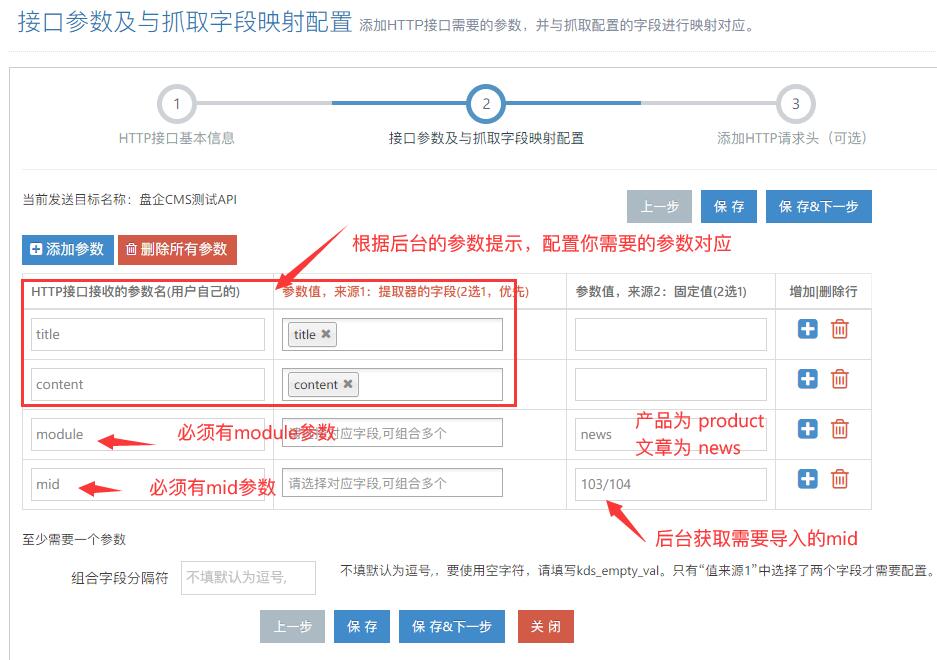Viewport: 937px width, 660px height.
Task: Click the top 保存&下一步 button
Action: coord(819,206)
